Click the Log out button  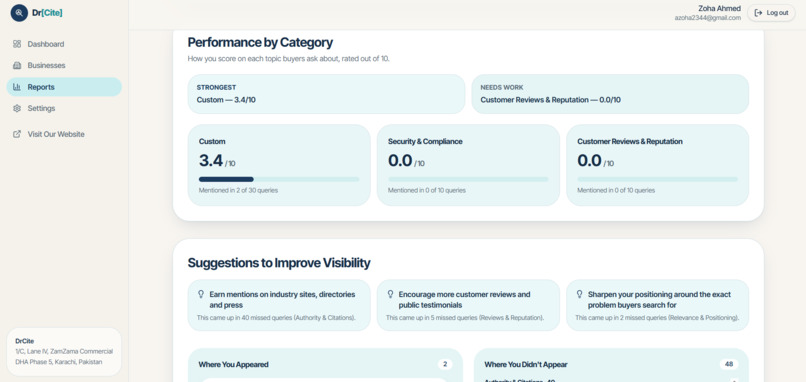click(x=771, y=13)
